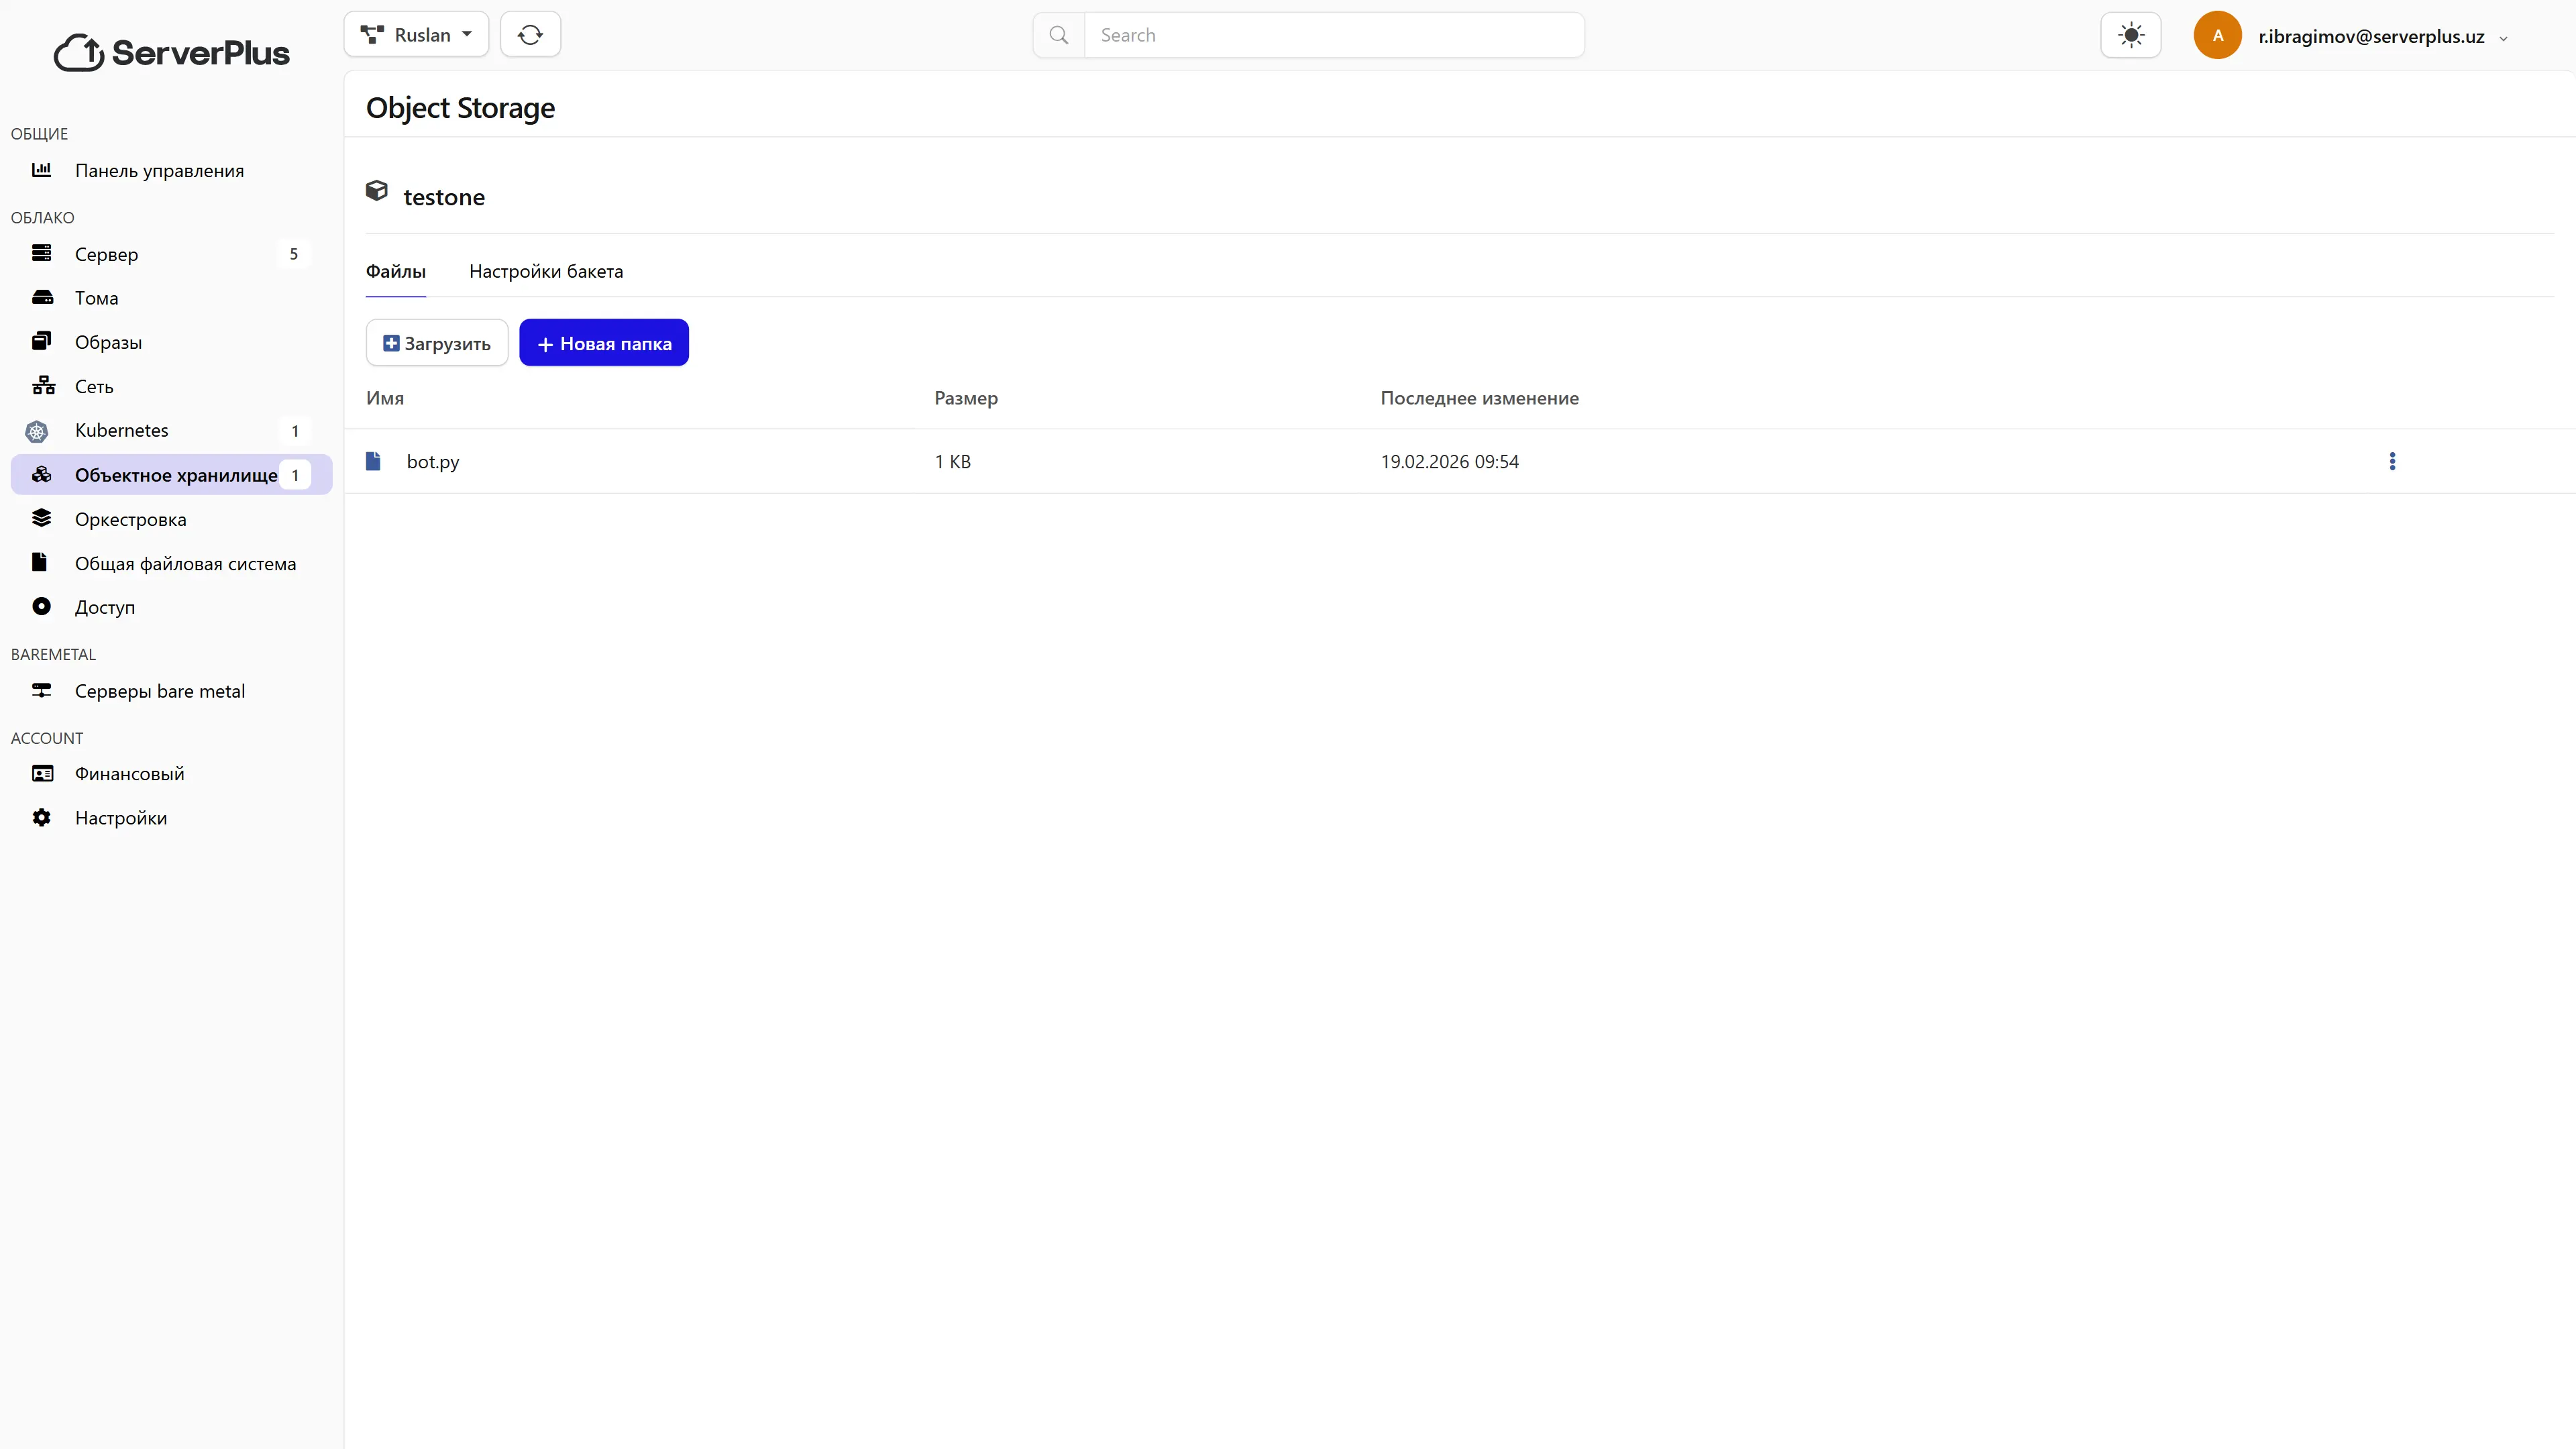Open Тома volumes section
This screenshot has height=1449, width=2576.
click(96, 298)
